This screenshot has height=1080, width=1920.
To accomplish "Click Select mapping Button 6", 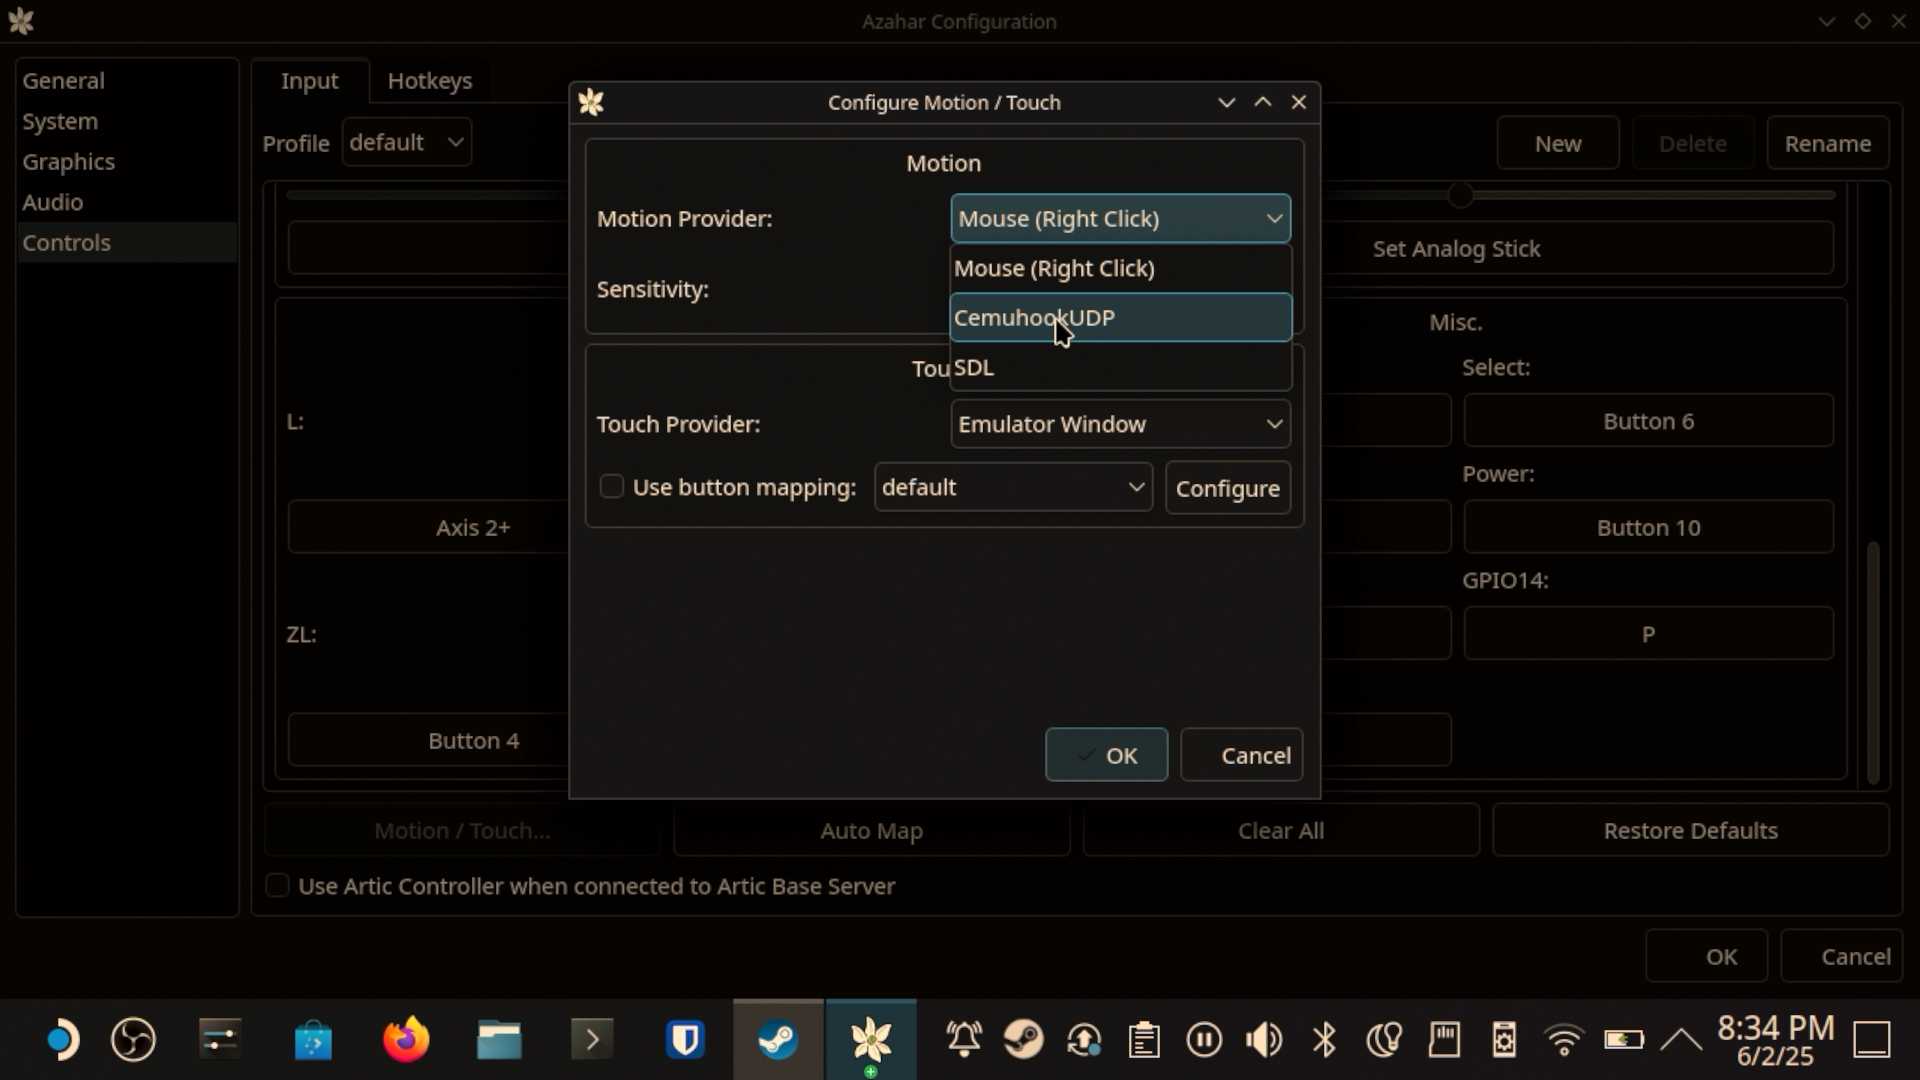I will [1648, 421].
